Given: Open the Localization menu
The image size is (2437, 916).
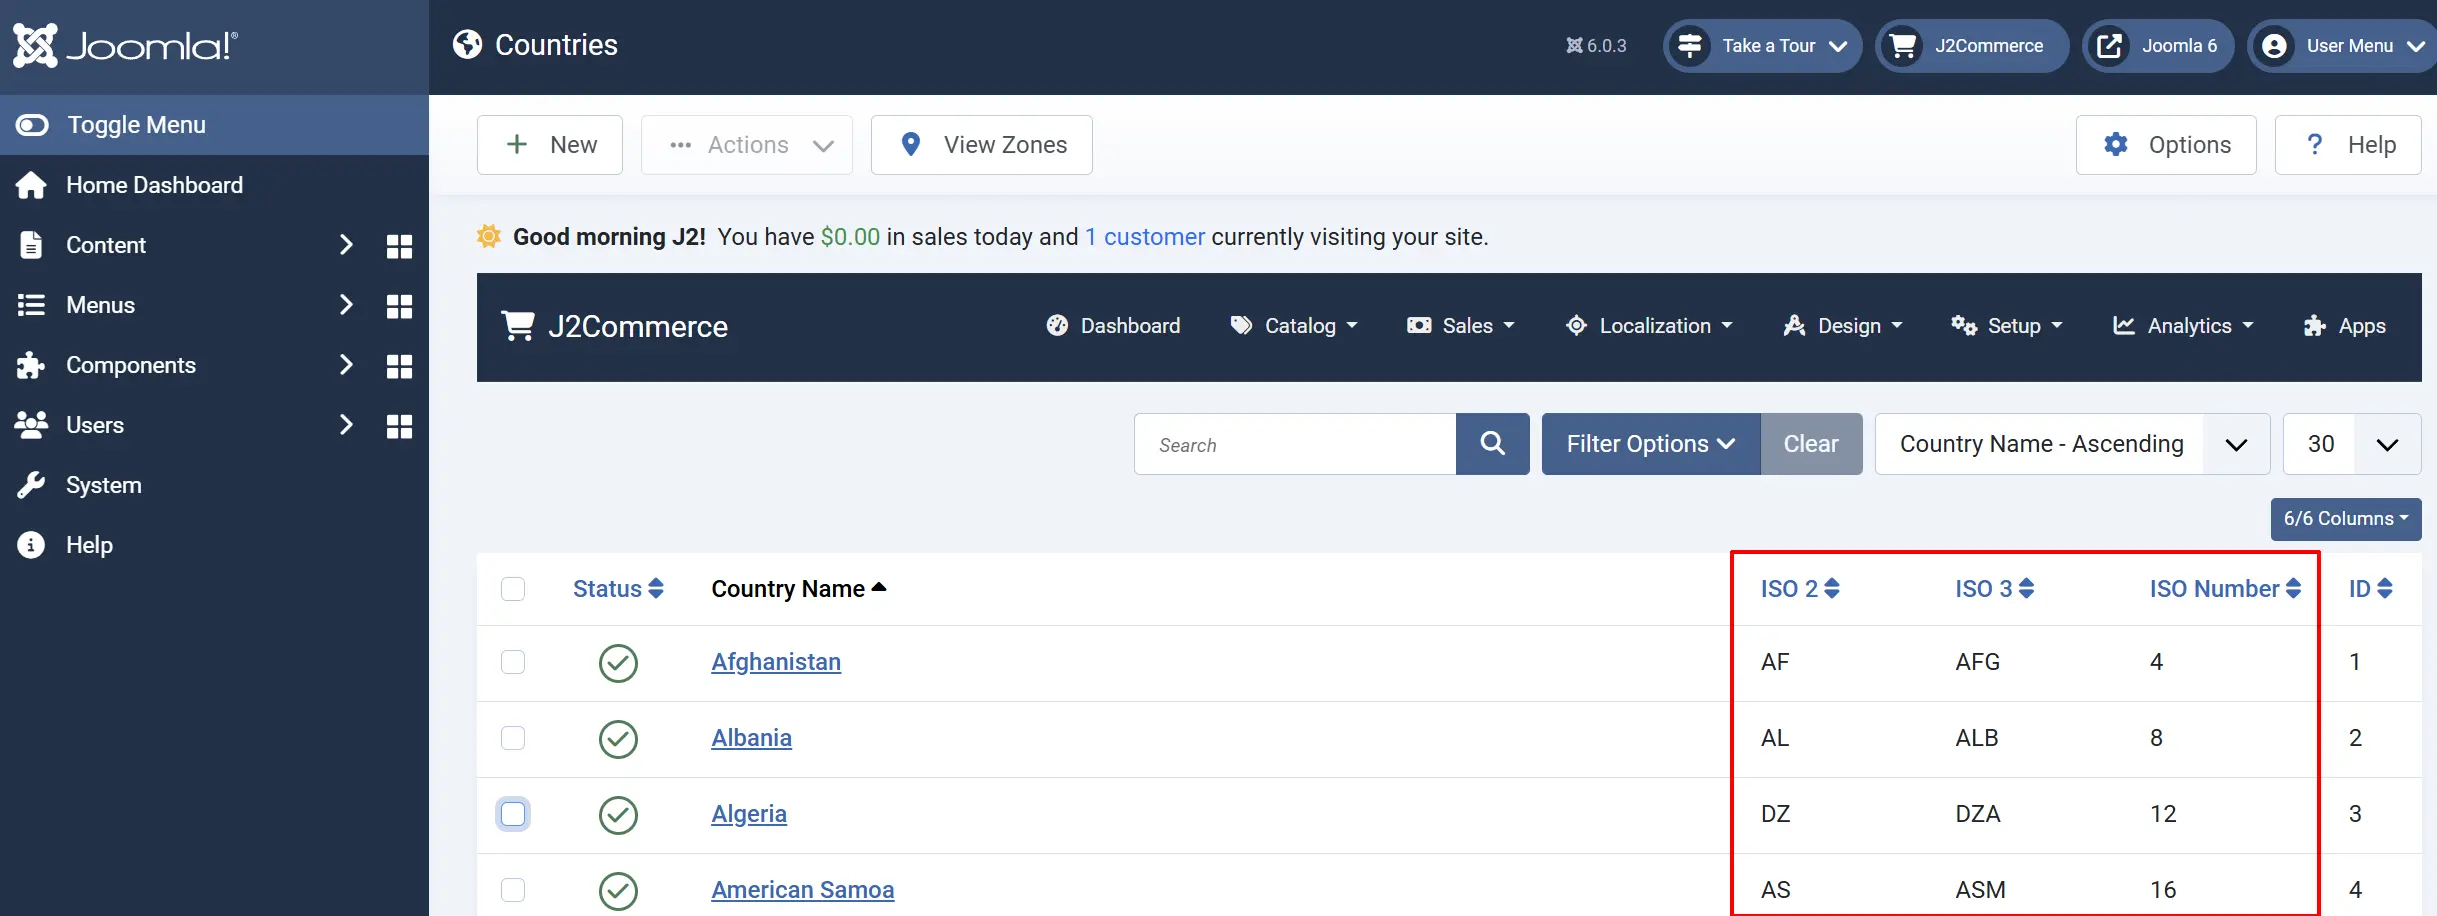Looking at the screenshot, I should coord(1649,326).
